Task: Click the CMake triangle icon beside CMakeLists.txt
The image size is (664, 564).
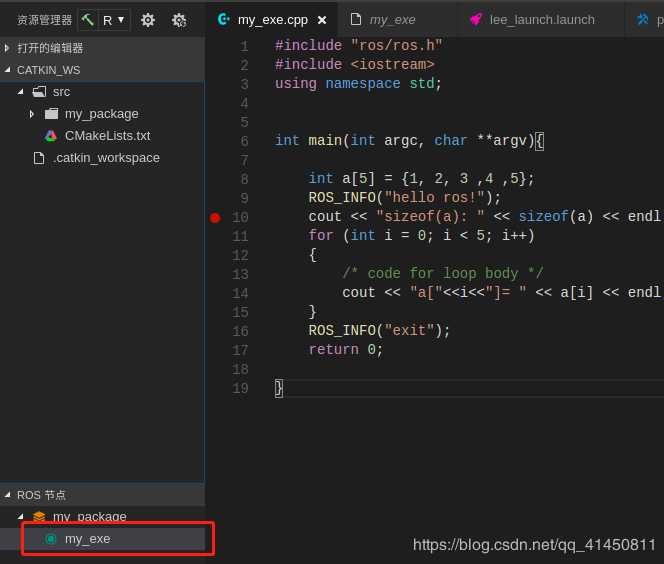Action: [51, 135]
